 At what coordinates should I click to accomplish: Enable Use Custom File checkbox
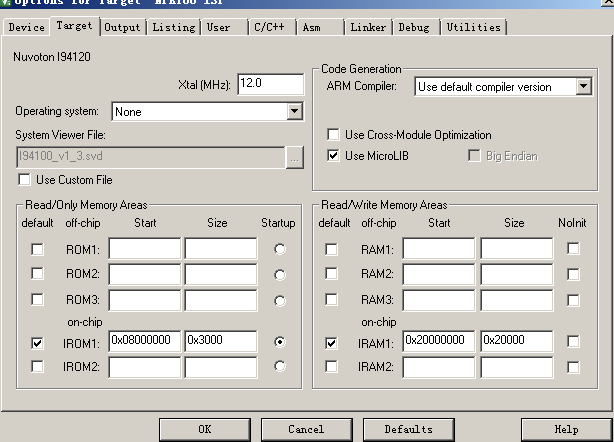point(24,180)
